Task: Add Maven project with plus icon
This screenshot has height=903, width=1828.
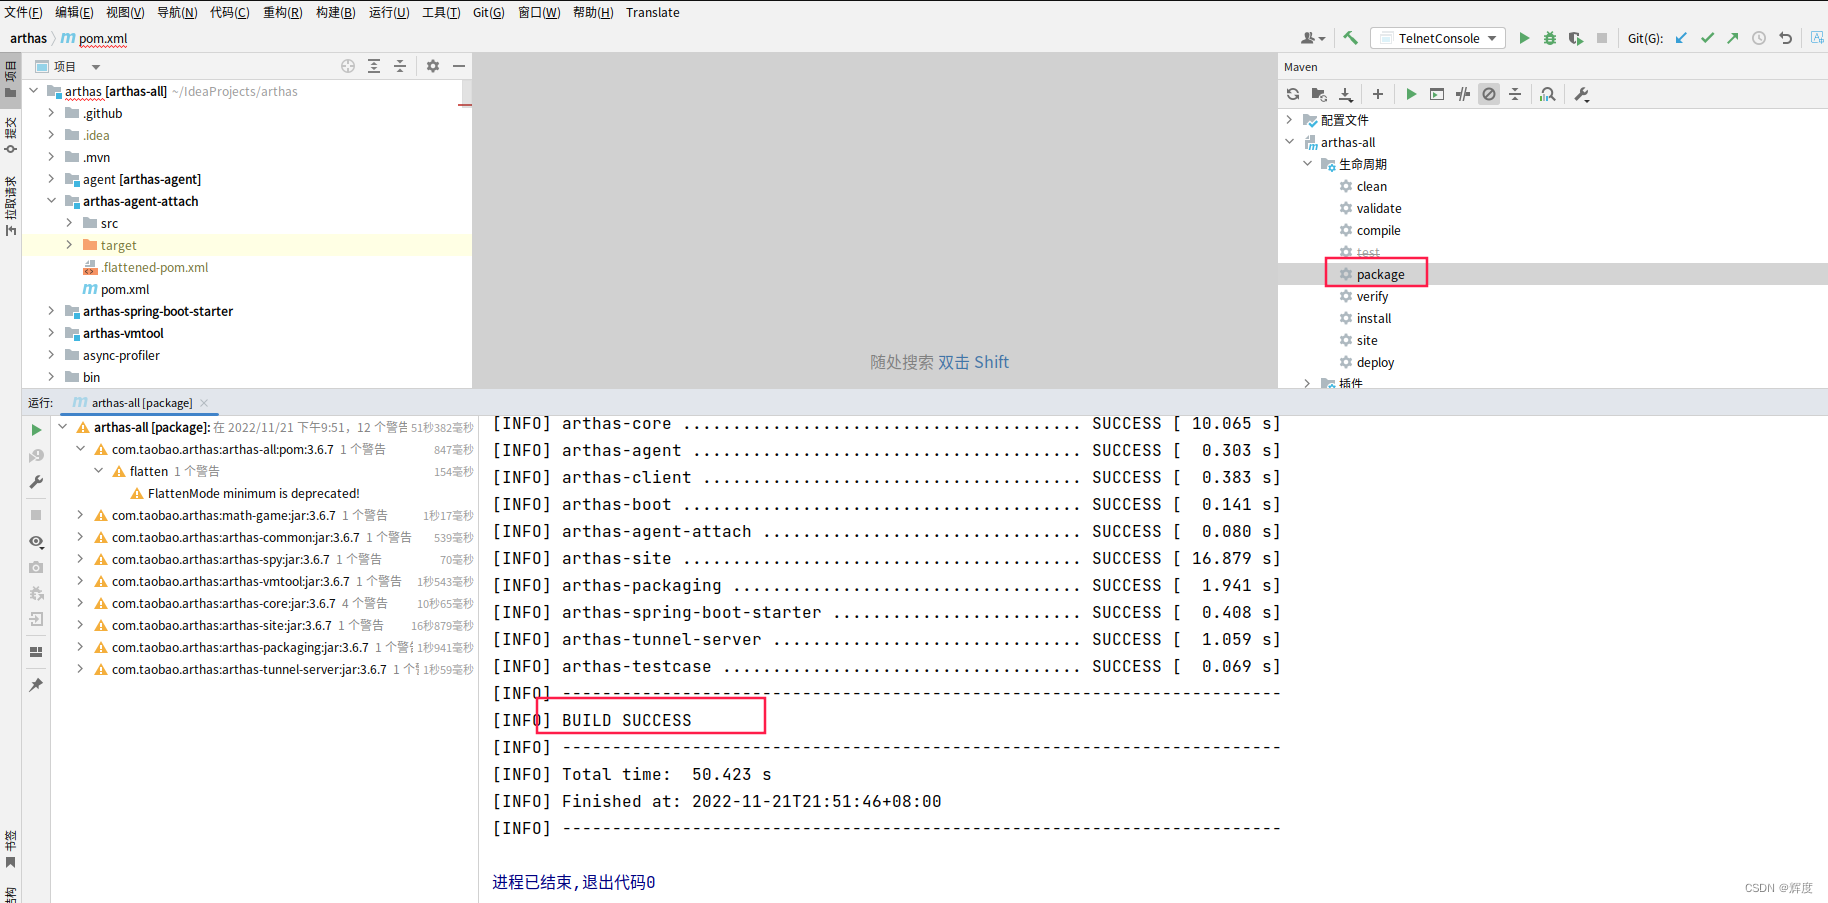Action: coord(1378,94)
